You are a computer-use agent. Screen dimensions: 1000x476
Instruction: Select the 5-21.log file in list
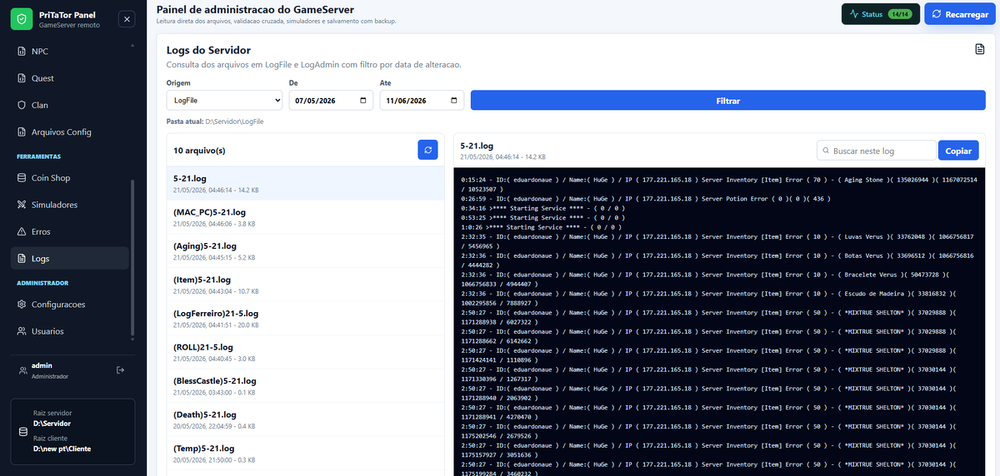305,183
